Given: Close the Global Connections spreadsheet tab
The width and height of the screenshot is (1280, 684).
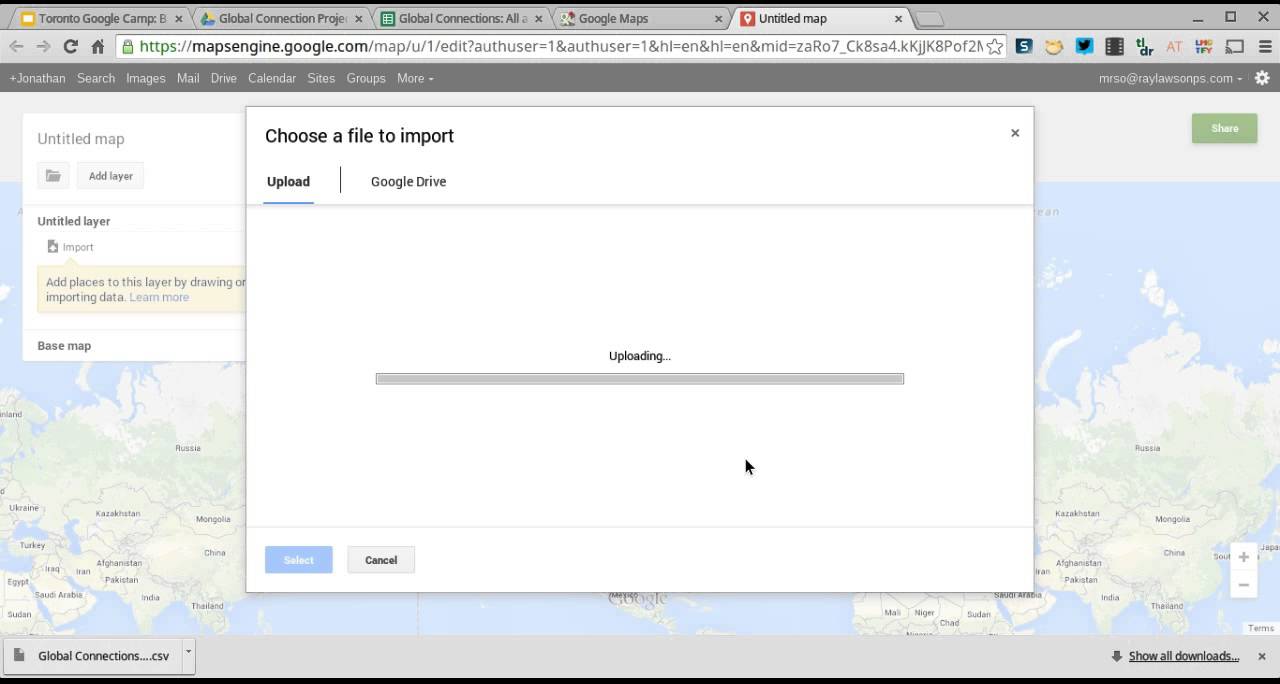Looking at the screenshot, I should (539, 19).
